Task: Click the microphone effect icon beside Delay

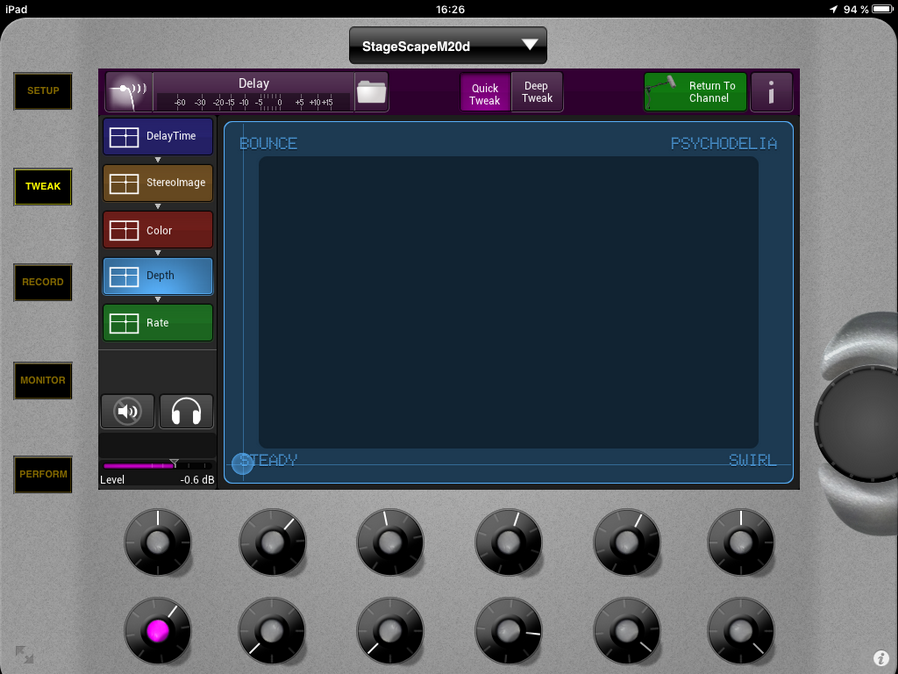Action: point(127,92)
